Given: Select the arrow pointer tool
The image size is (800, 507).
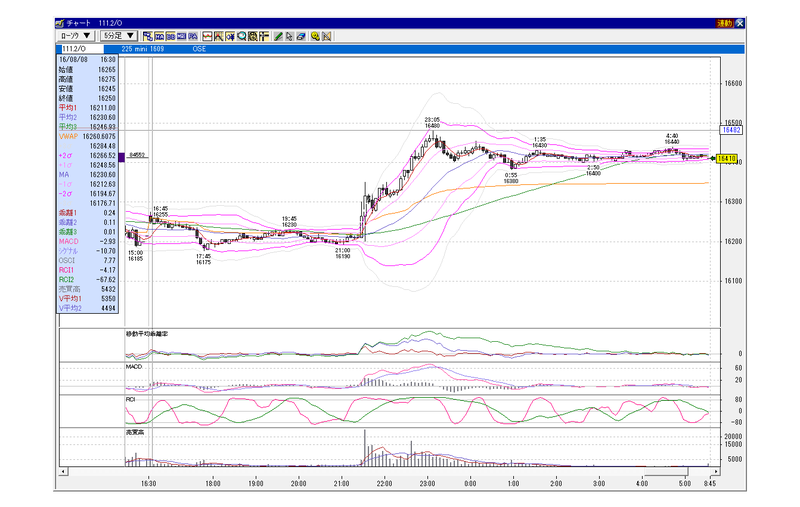Looking at the screenshot, I should click(x=289, y=36).
